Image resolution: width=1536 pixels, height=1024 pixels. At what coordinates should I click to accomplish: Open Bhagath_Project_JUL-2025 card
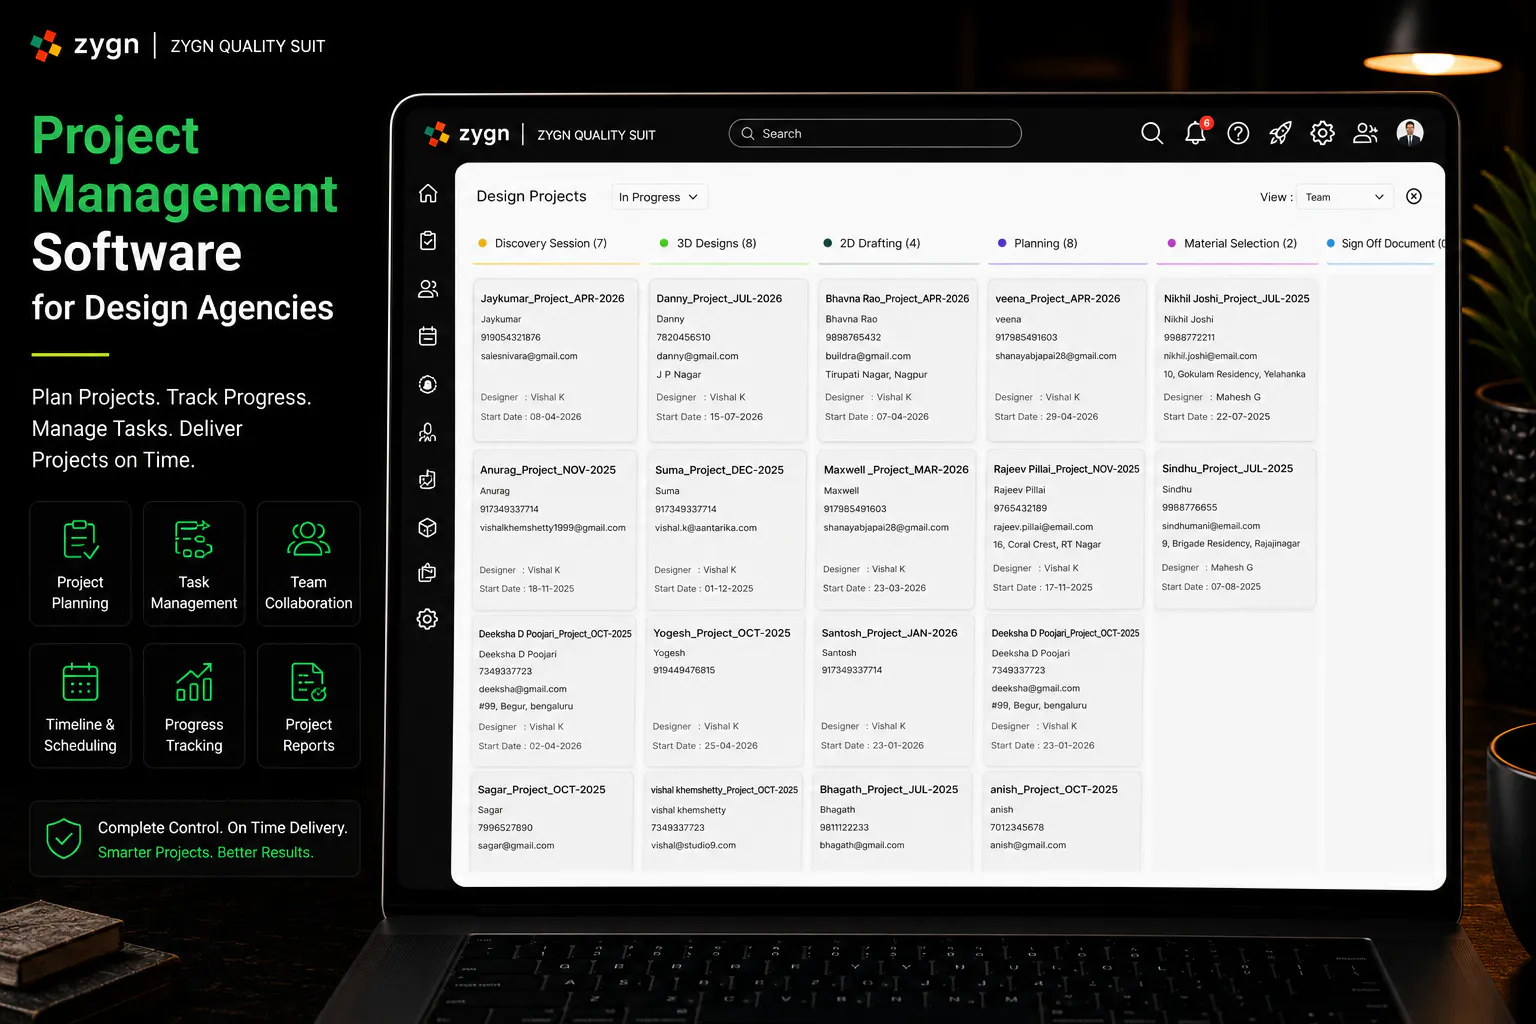click(x=894, y=820)
